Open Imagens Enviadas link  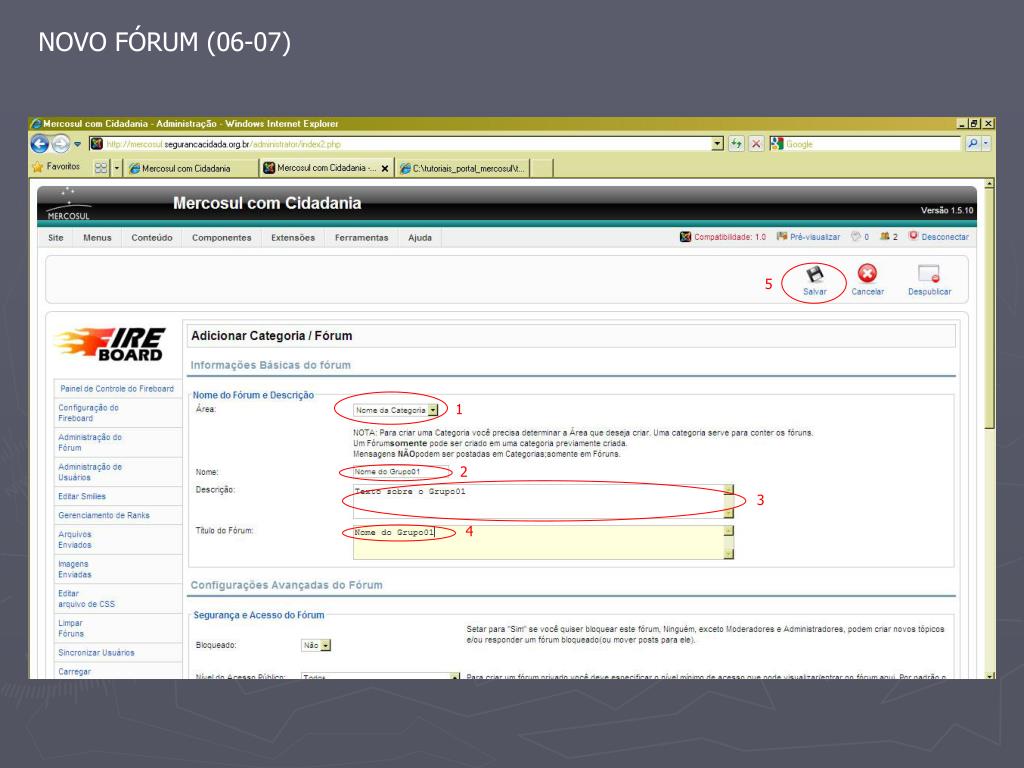point(74,569)
